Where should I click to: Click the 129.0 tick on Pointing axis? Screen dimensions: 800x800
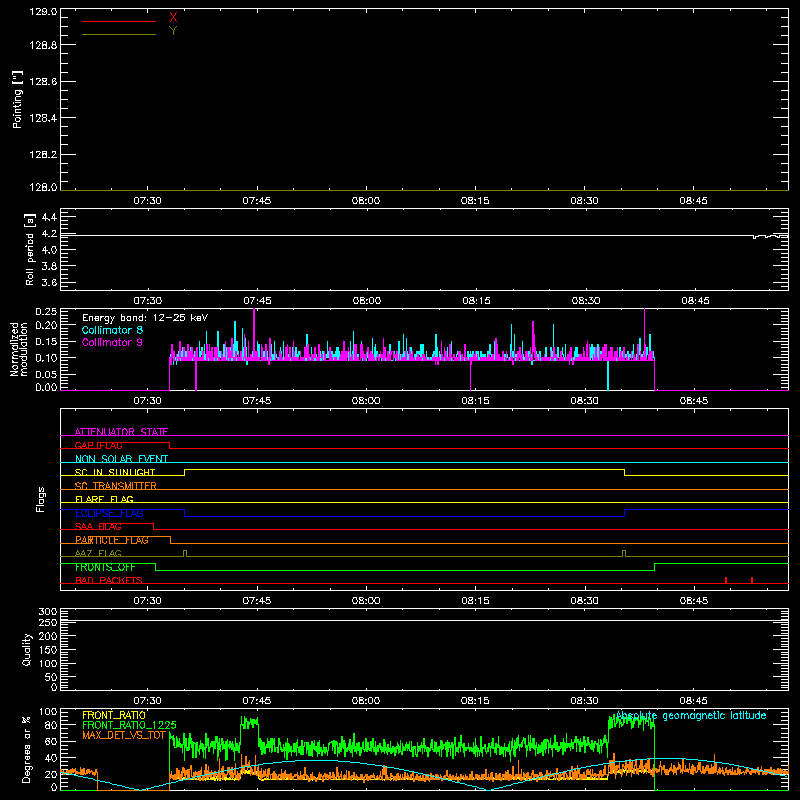point(43,11)
